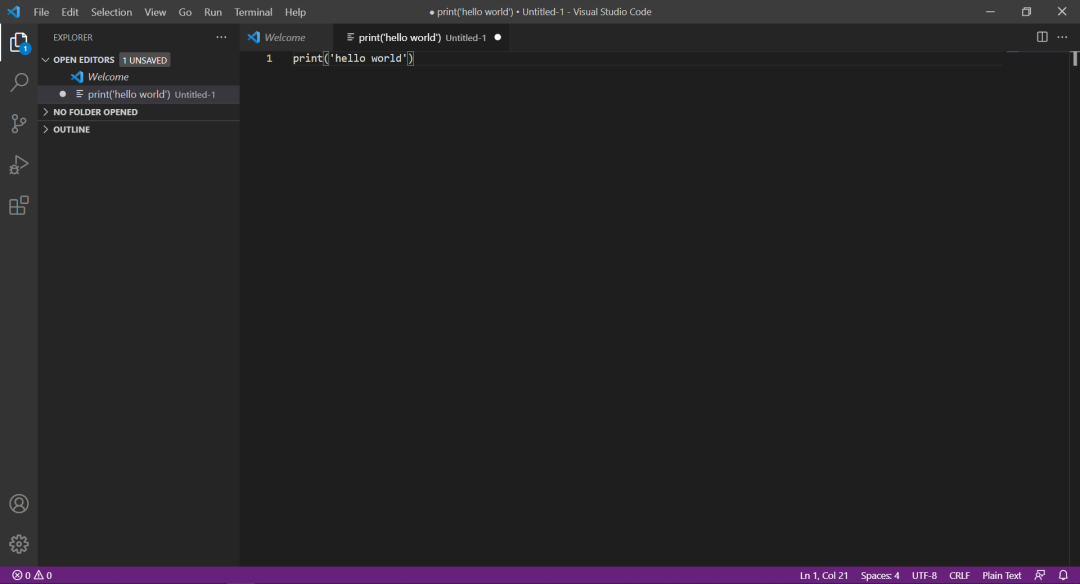Expand the No Folder Opened section

(45, 112)
